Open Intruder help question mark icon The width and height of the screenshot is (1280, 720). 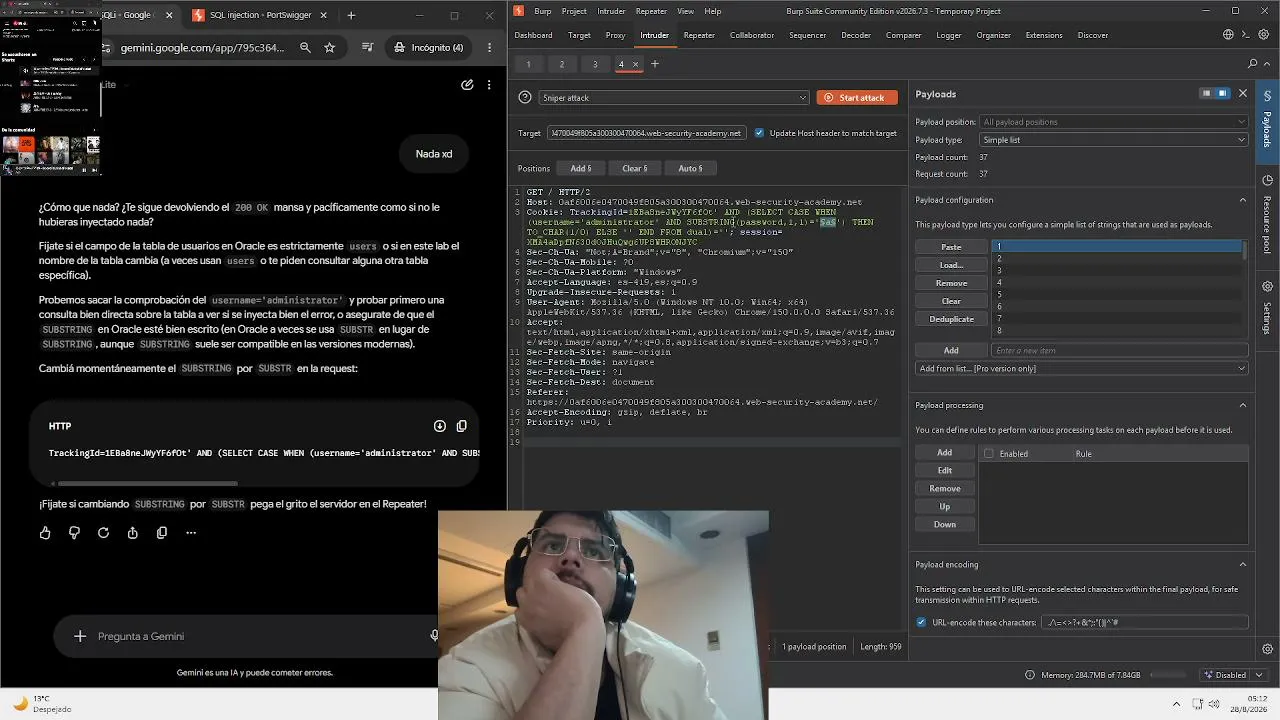[525, 98]
